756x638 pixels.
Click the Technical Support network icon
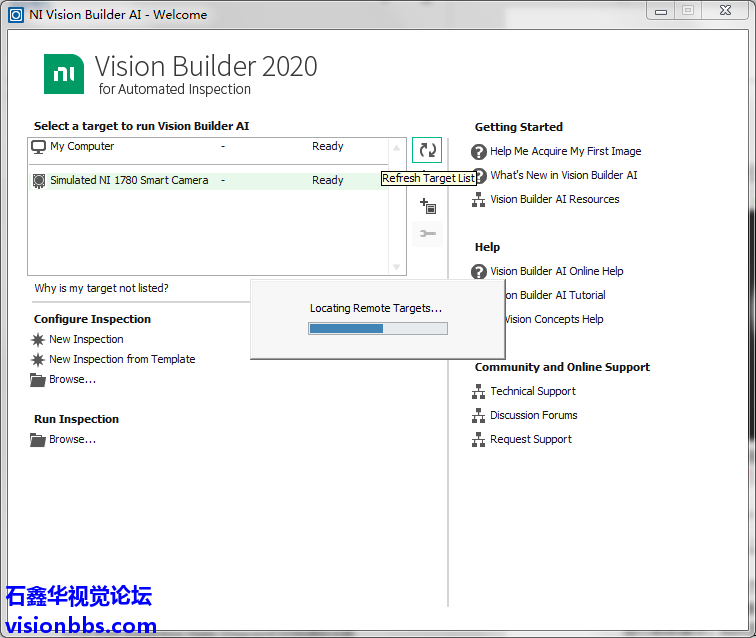[x=479, y=392]
